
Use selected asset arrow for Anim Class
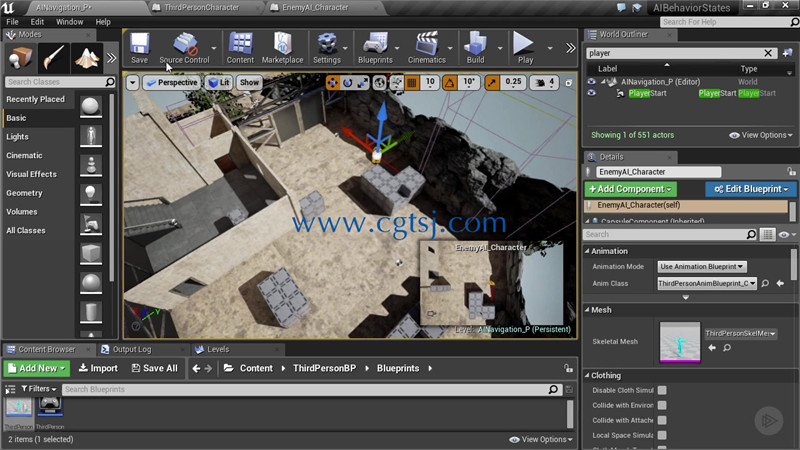[780, 283]
